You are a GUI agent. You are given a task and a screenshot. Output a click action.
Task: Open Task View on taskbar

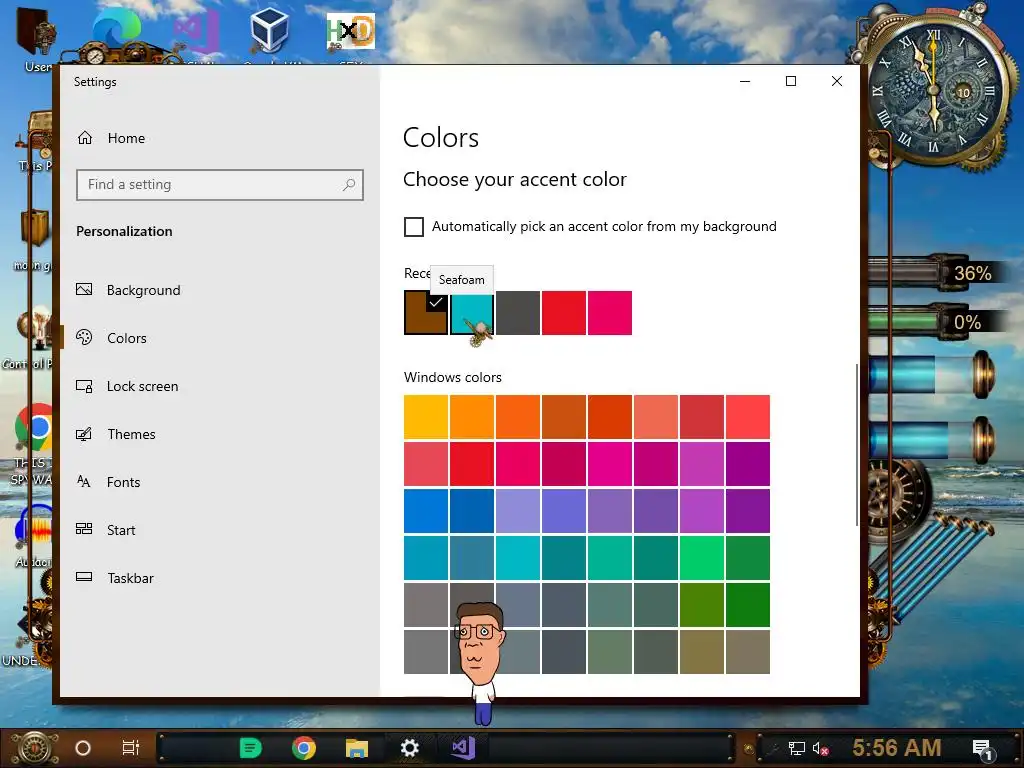[131, 748]
